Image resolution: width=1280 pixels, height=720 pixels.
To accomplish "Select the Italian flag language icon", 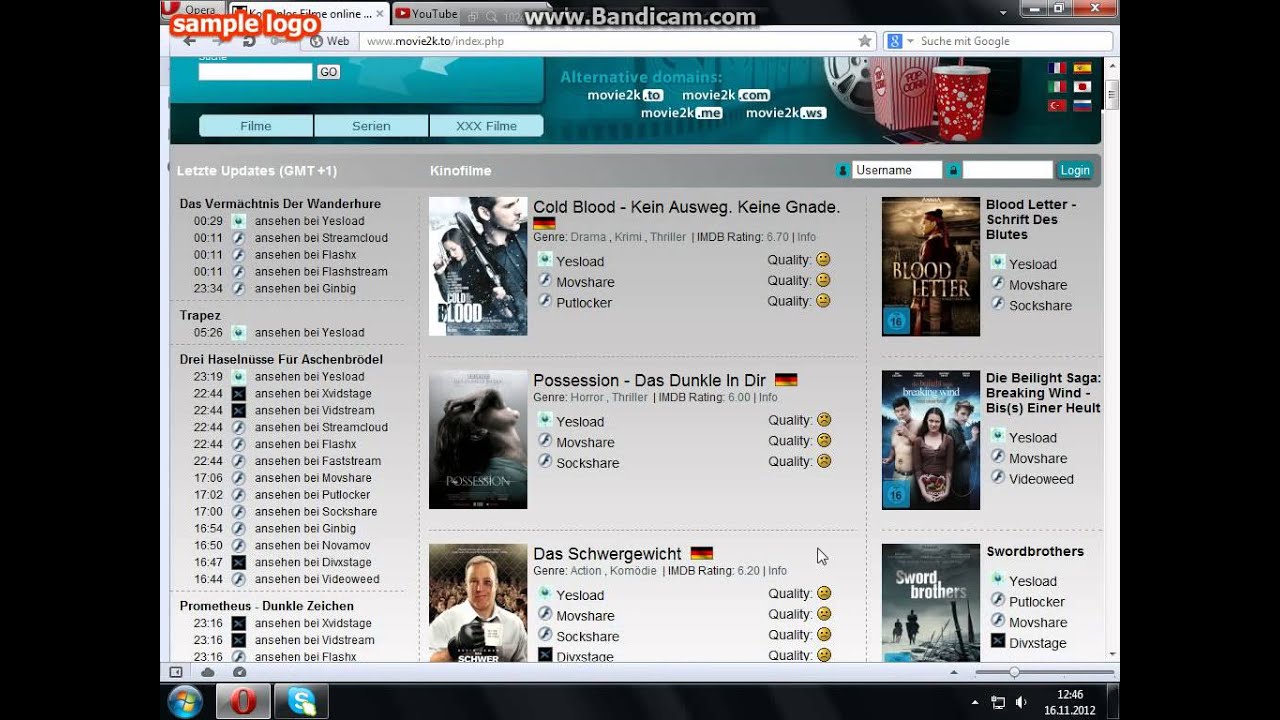I will tap(1057, 87).
